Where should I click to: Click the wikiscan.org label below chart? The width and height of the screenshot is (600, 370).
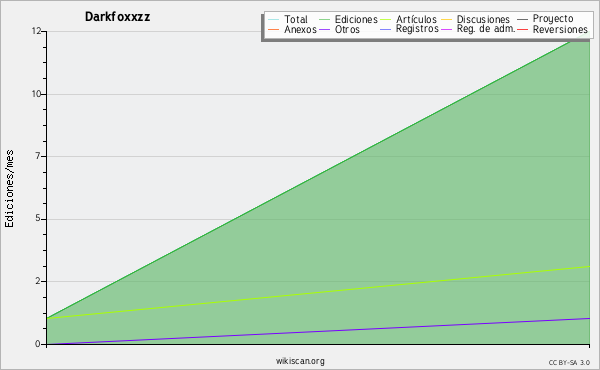pyautogui.click(x=300, y=361)
